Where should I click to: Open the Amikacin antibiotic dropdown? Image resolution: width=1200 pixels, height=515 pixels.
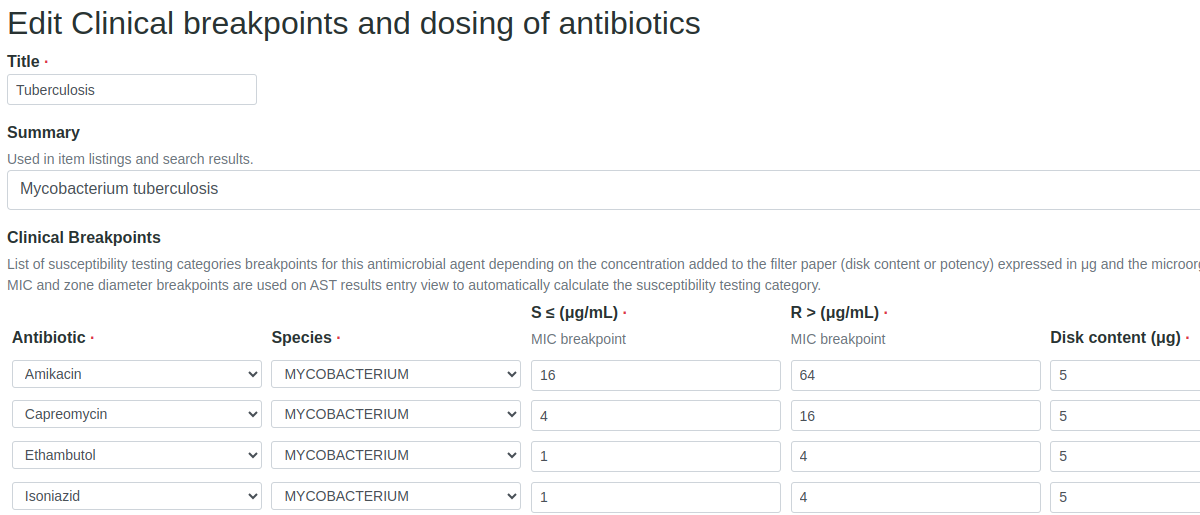[137, 375]
